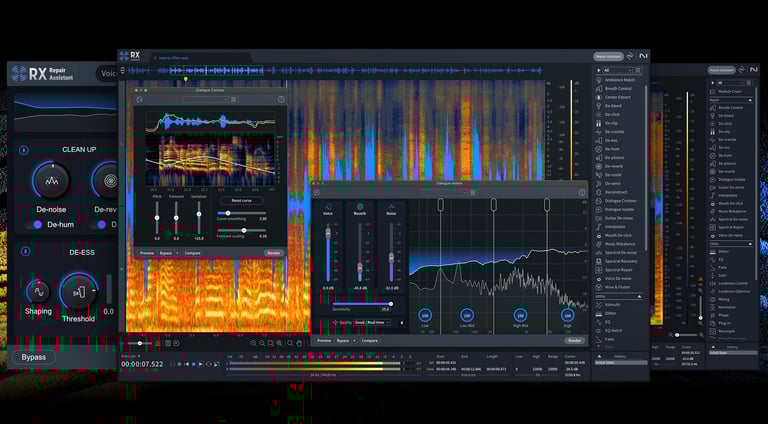
Task: Toggle the Noise icon in Dialogue Isolate
Action: (391, 207)
